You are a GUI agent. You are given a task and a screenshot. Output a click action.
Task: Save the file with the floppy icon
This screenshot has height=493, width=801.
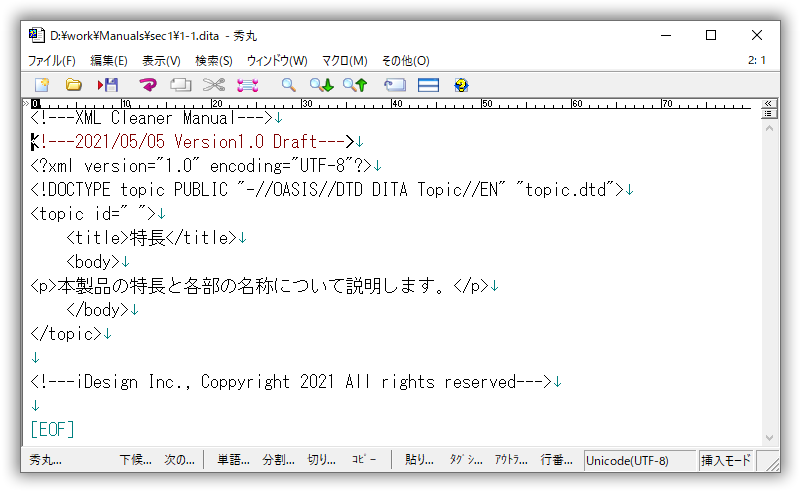pos(108,85)
